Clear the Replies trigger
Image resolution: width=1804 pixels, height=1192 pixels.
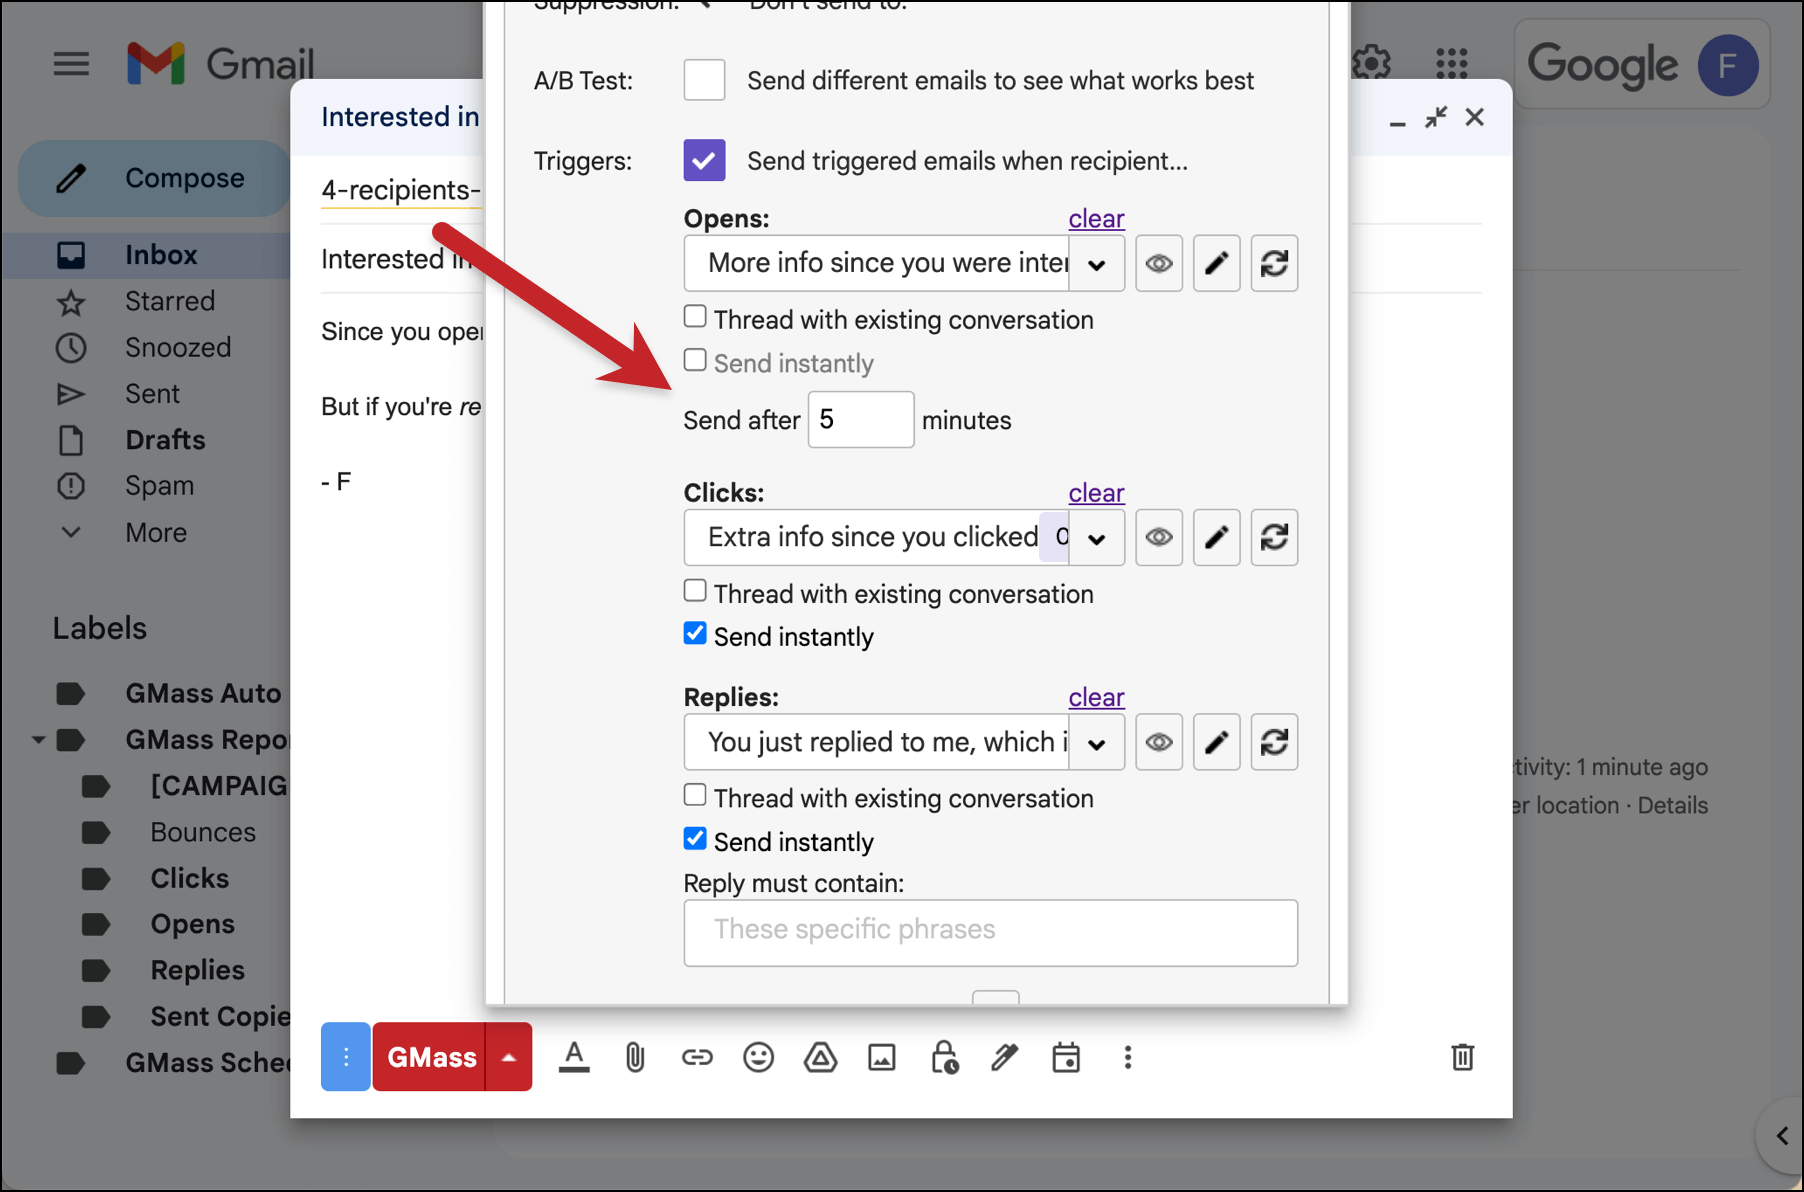(1096, 697)
